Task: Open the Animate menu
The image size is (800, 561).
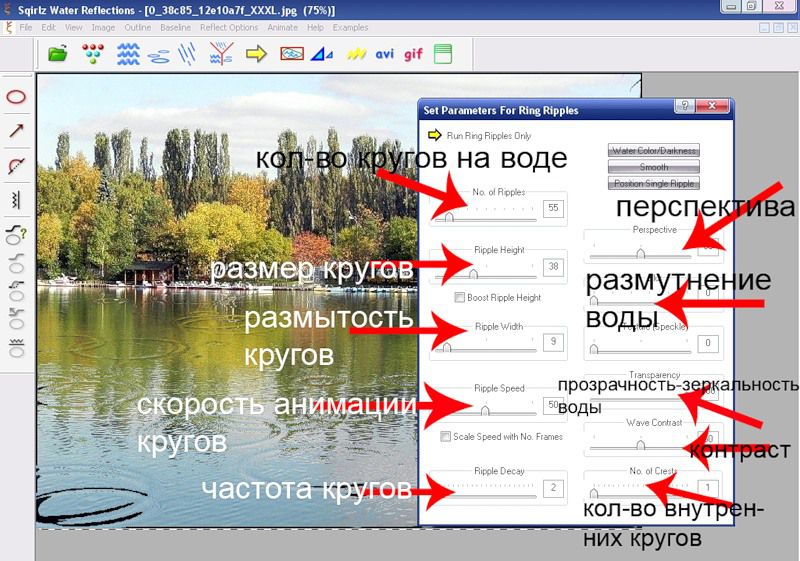Action: point(282,27)
